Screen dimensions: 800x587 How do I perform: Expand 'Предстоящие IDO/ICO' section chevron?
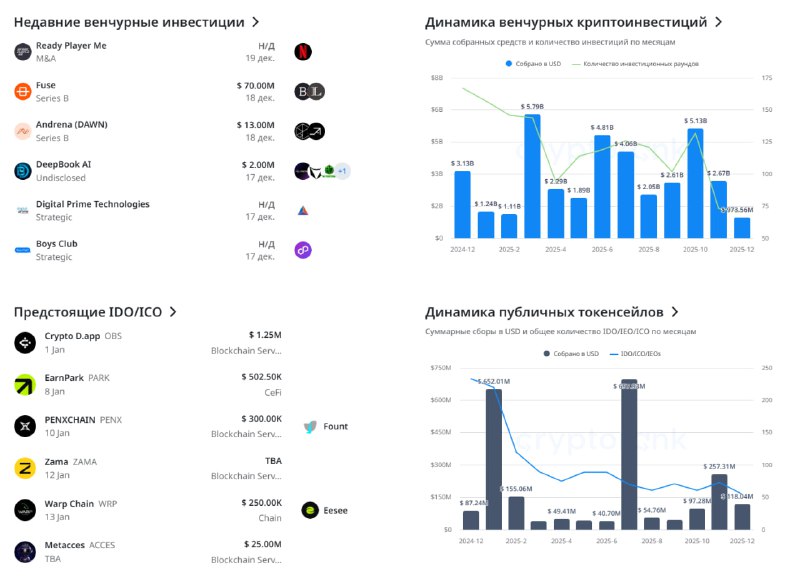coord(173,312)
